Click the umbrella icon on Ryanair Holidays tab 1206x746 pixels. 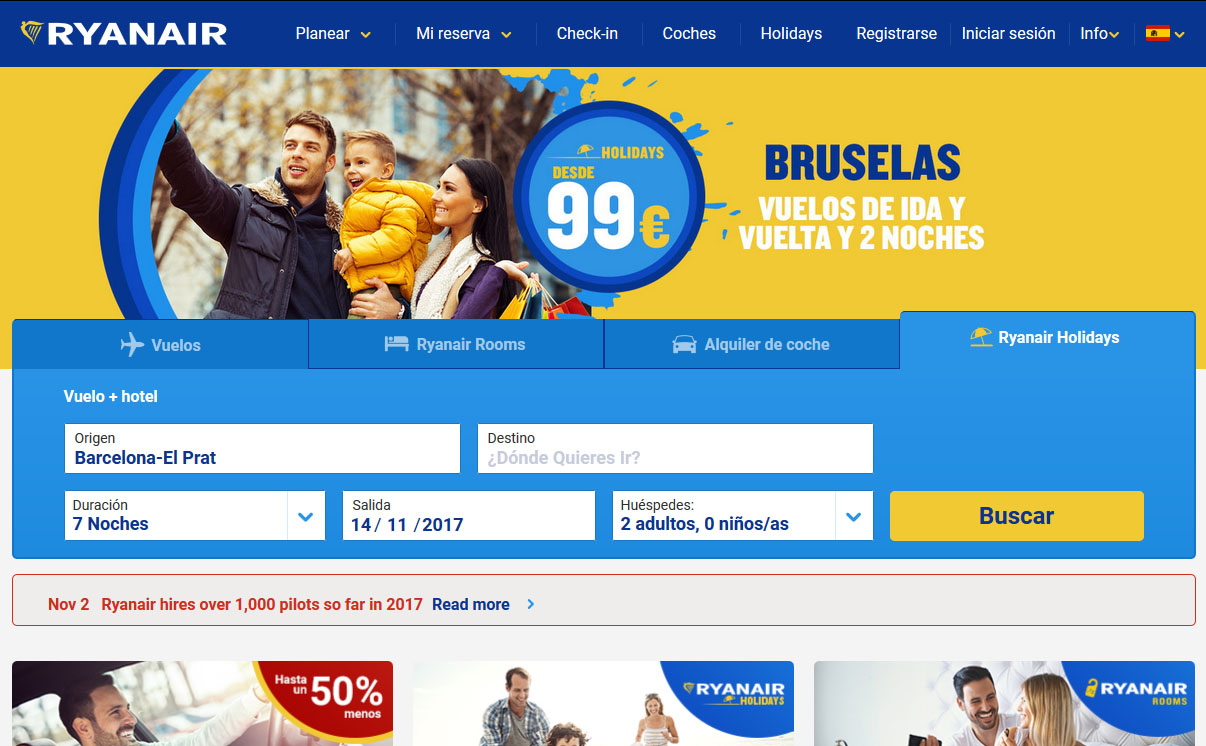981,337
